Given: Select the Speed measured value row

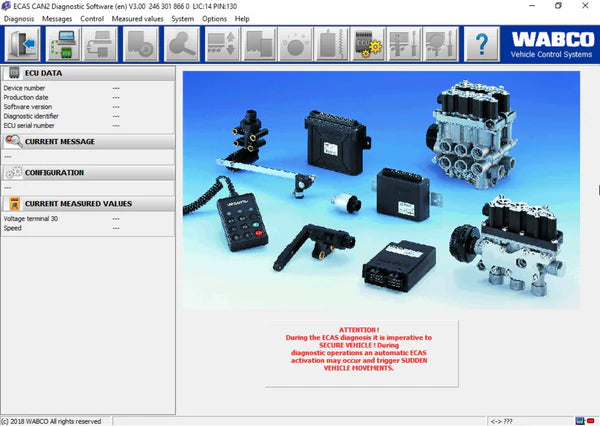Looking at the screenshot, I should pyautogui.click(x=88, y=228).
